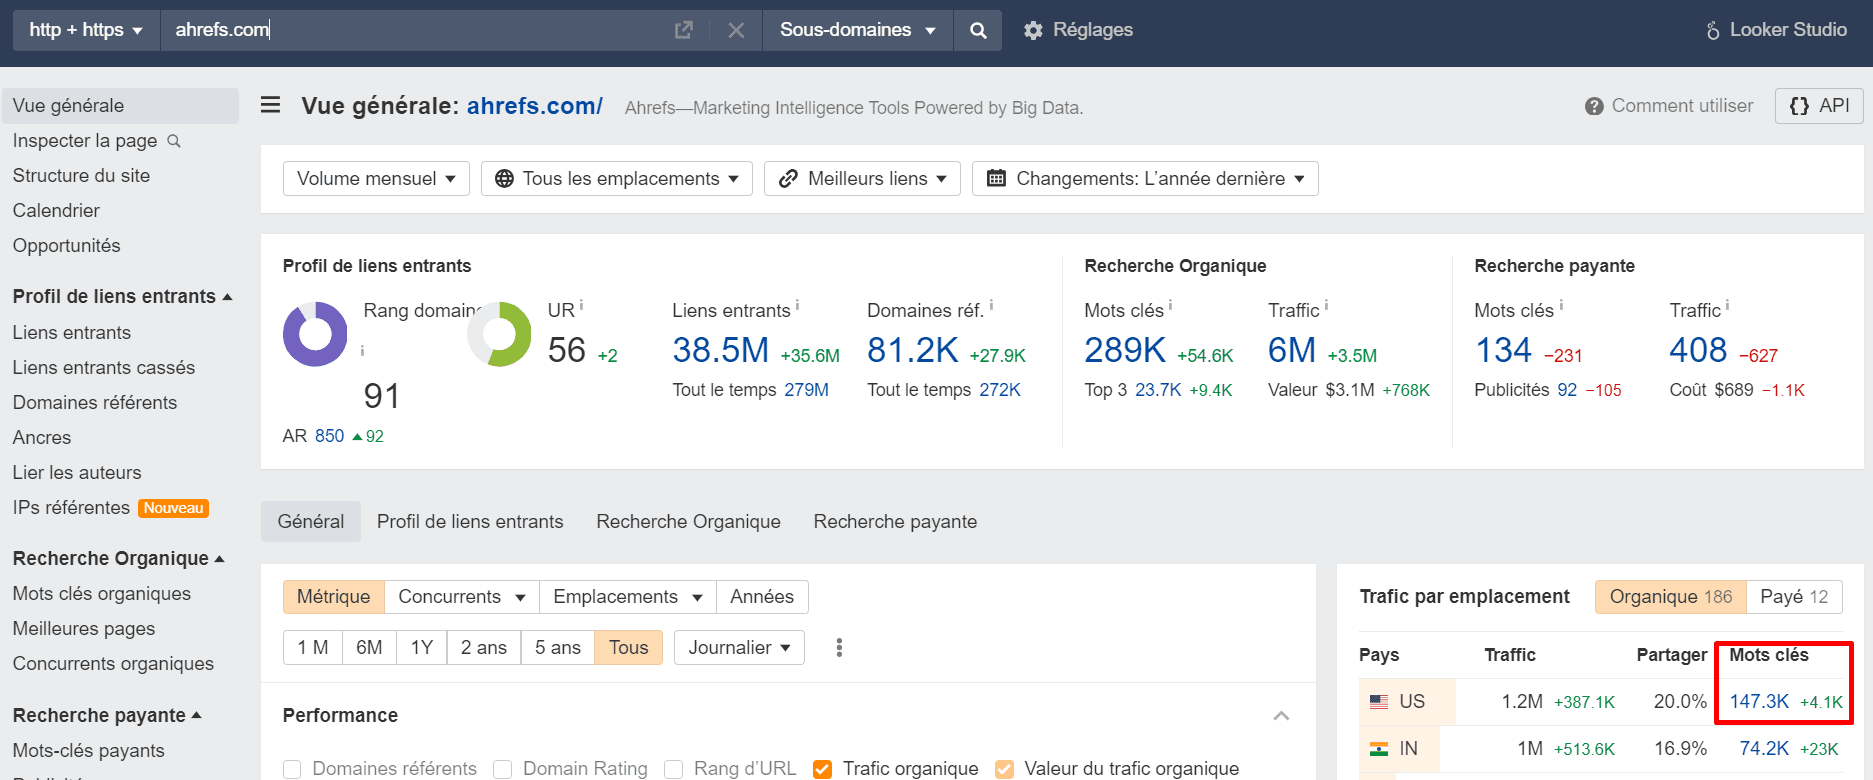Screen dimensions: 1873x780
Task: Switch to Profil de liens entrants tab
Action: tap(470, 522)
